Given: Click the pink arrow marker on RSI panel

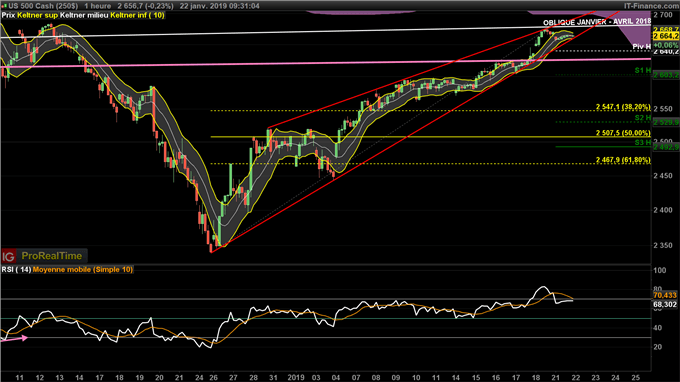Looking at the screenshot, I should [x=15, y=338].
